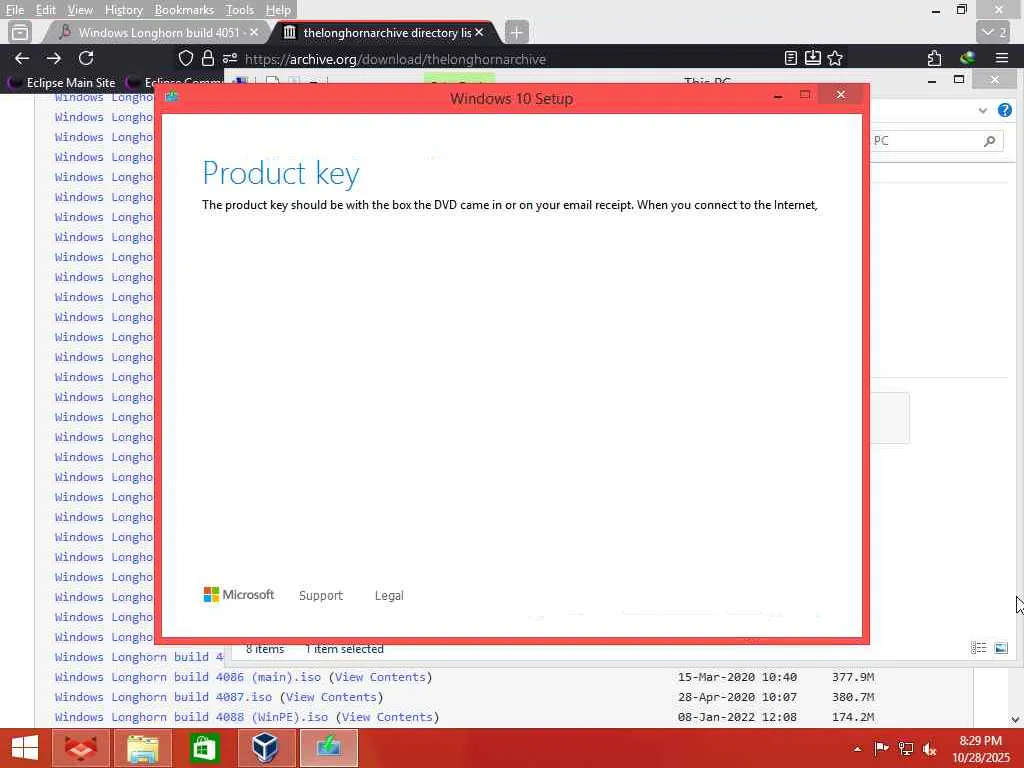The height and width of the screenshot is (768, 1024).
Task: Click the 380.7M file size text
Action: 853,697
